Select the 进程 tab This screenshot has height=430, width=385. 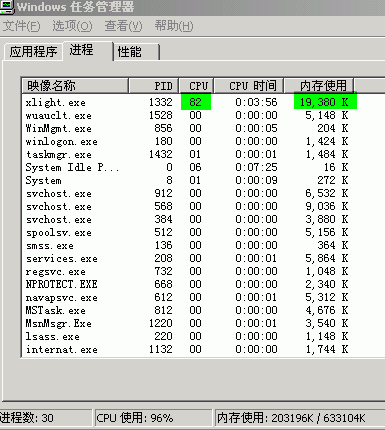[88, 50]
